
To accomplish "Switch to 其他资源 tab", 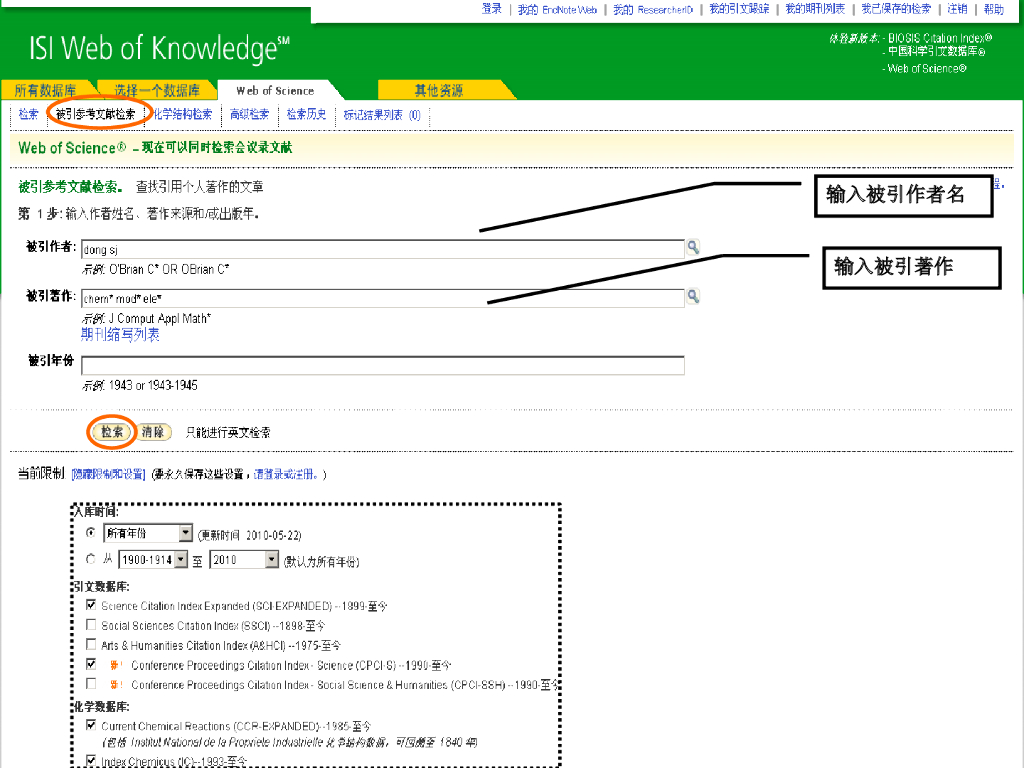I will tap(439, 90).
